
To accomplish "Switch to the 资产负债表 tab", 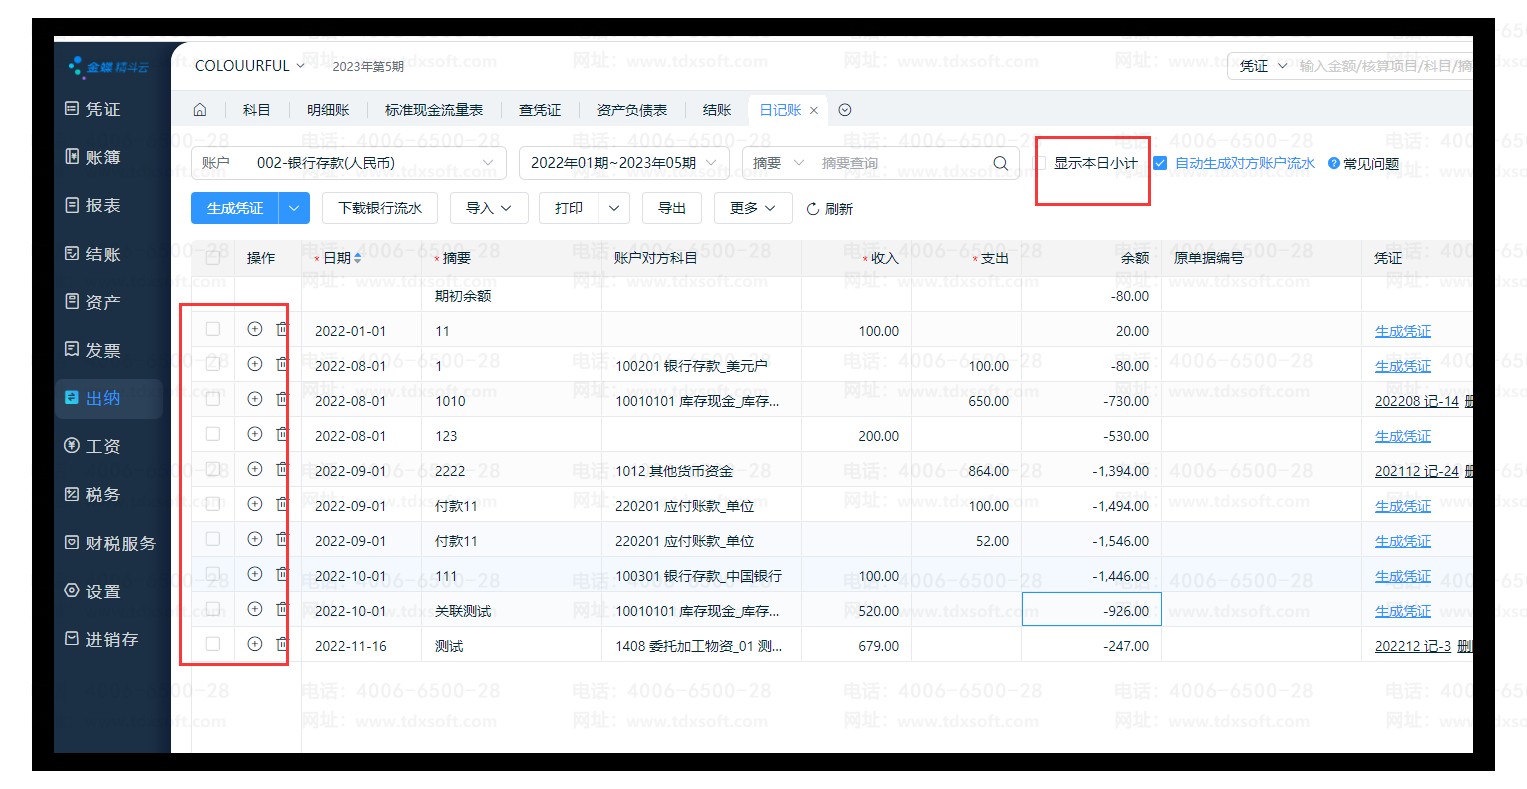I will pos(631,110).
